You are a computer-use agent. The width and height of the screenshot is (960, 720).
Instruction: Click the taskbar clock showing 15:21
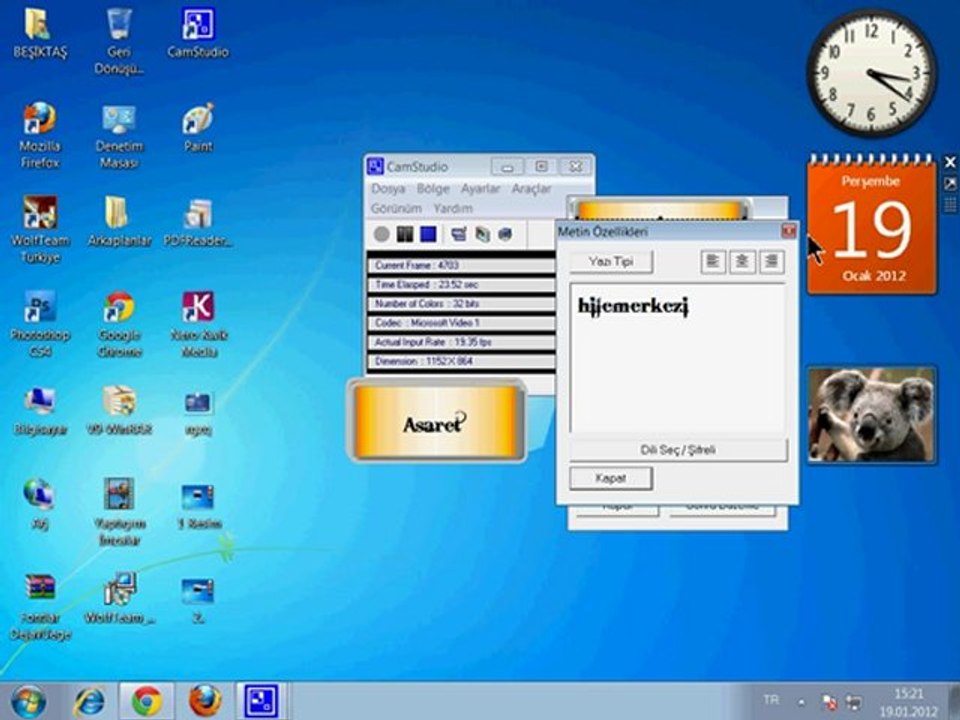pos(909,703)
